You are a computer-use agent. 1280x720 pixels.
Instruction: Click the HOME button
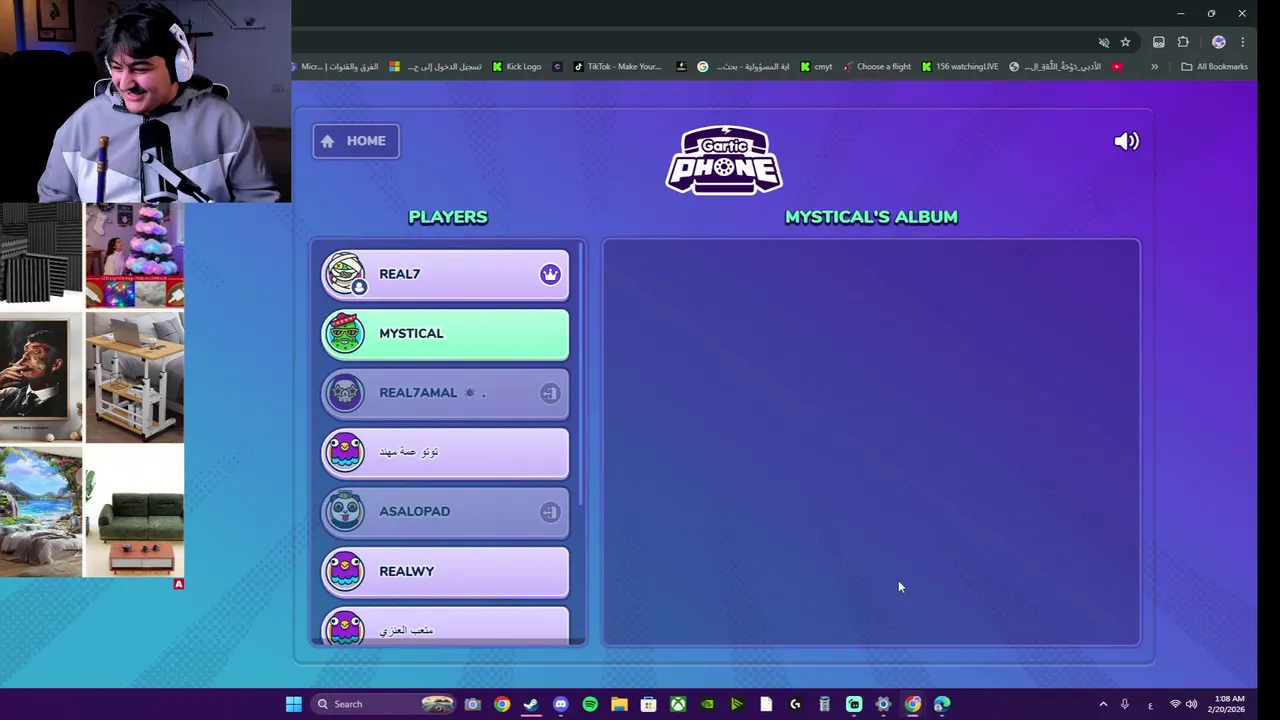(x=356, y=141)
